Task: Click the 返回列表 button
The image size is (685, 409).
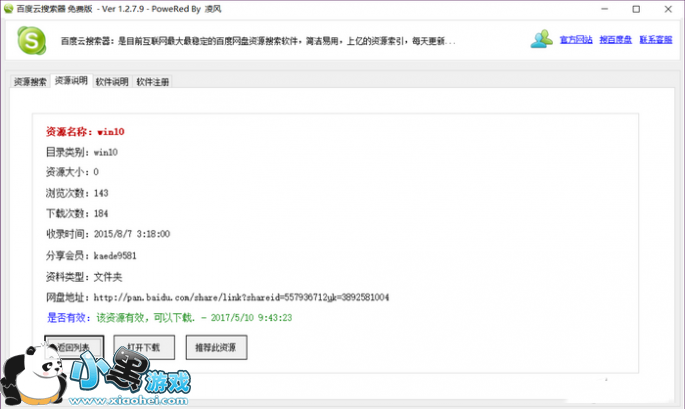Action: [74, 347]
